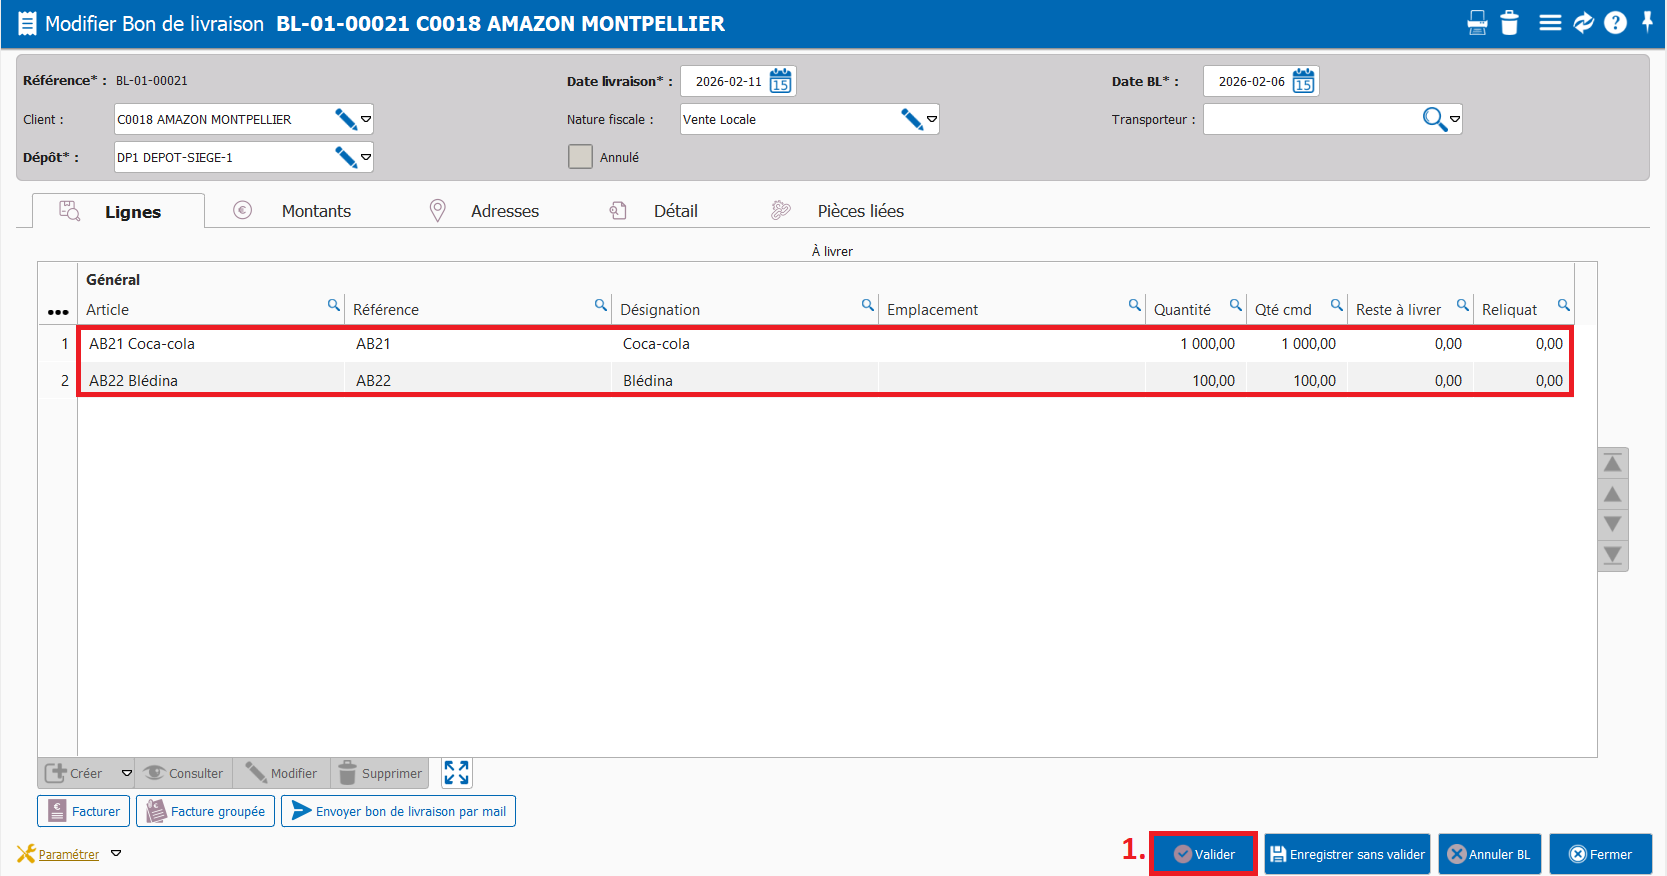Click the expand fullscreen grid icon
Screen dimensions: 1667x876
(456, 773)
